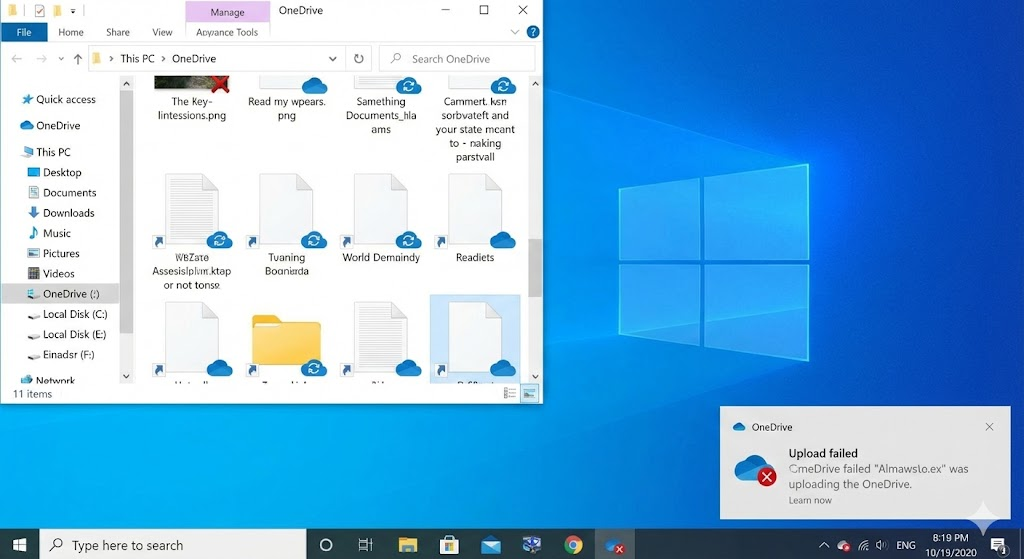Open Explorer help question mark icon
This screenshot has width=1024, height=559.
point(533,32)
